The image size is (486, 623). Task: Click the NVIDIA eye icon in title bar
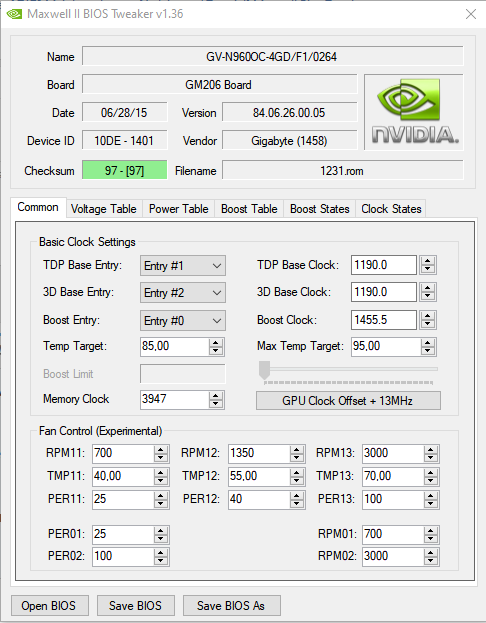[14, 14]
